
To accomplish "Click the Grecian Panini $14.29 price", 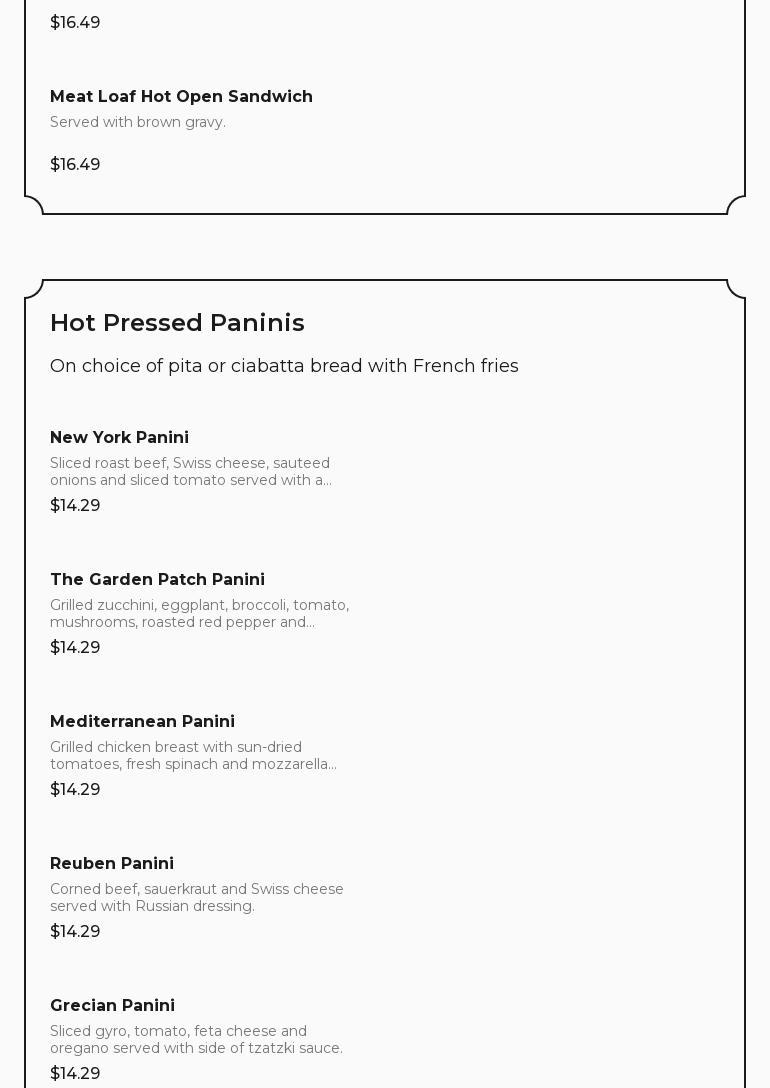I will [x=75, y=1074].
